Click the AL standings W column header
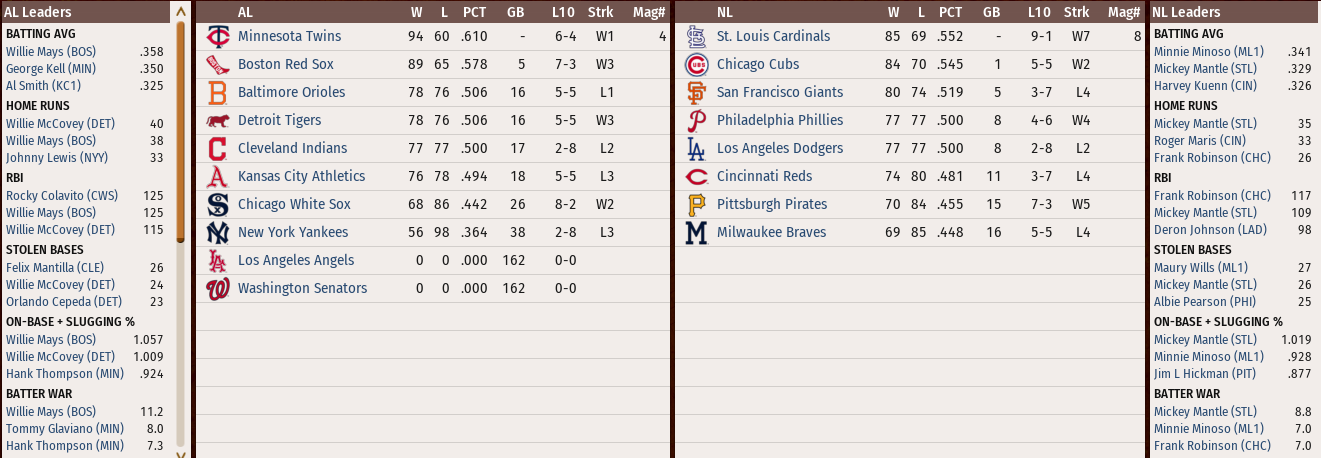 click(x=416, y=12)
